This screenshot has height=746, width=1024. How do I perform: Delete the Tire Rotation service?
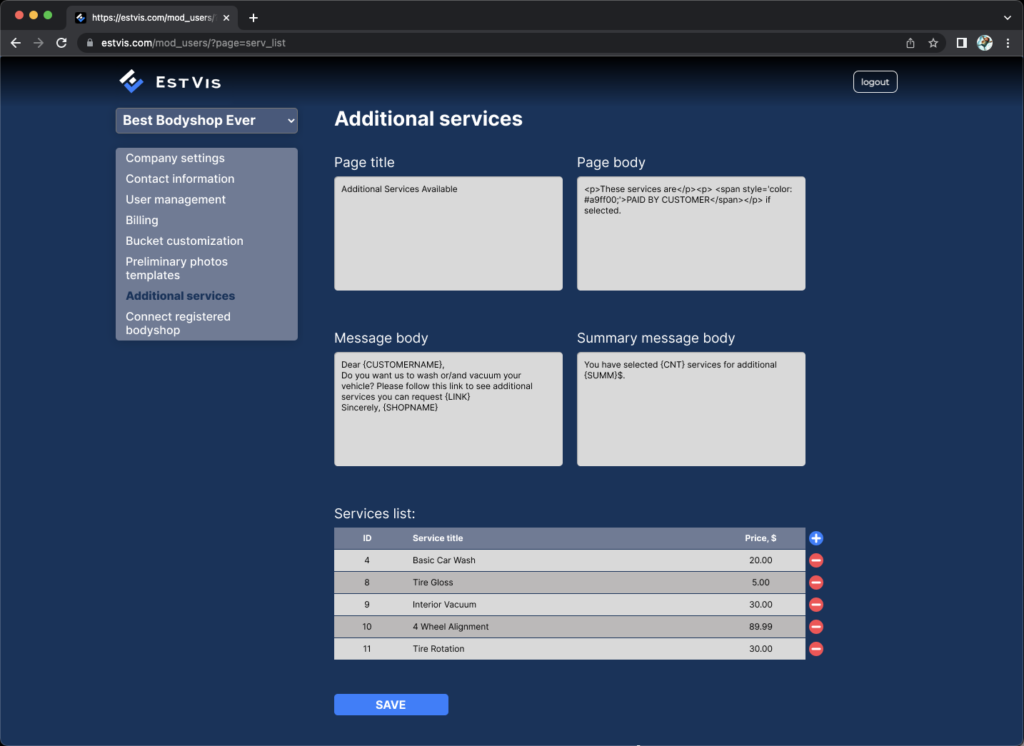point(816,649)
